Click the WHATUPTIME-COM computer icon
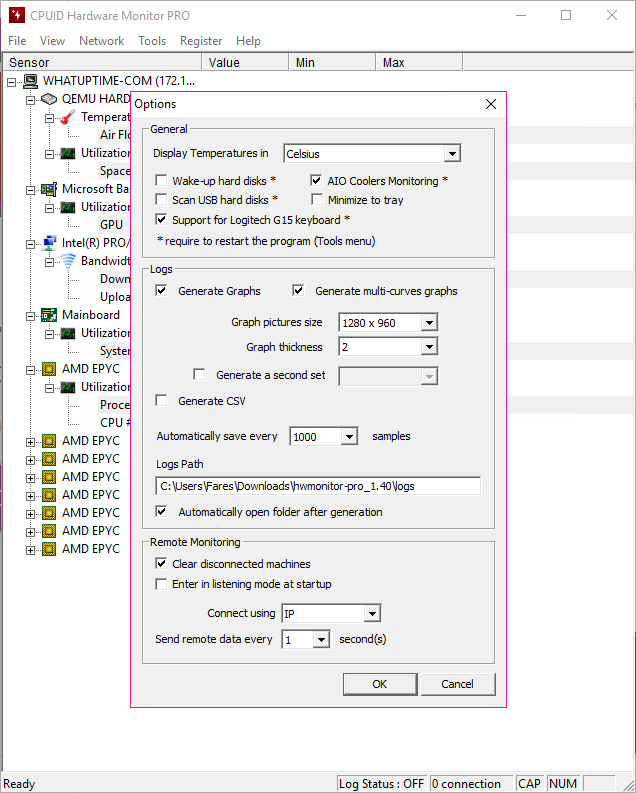 pos(31,81)
